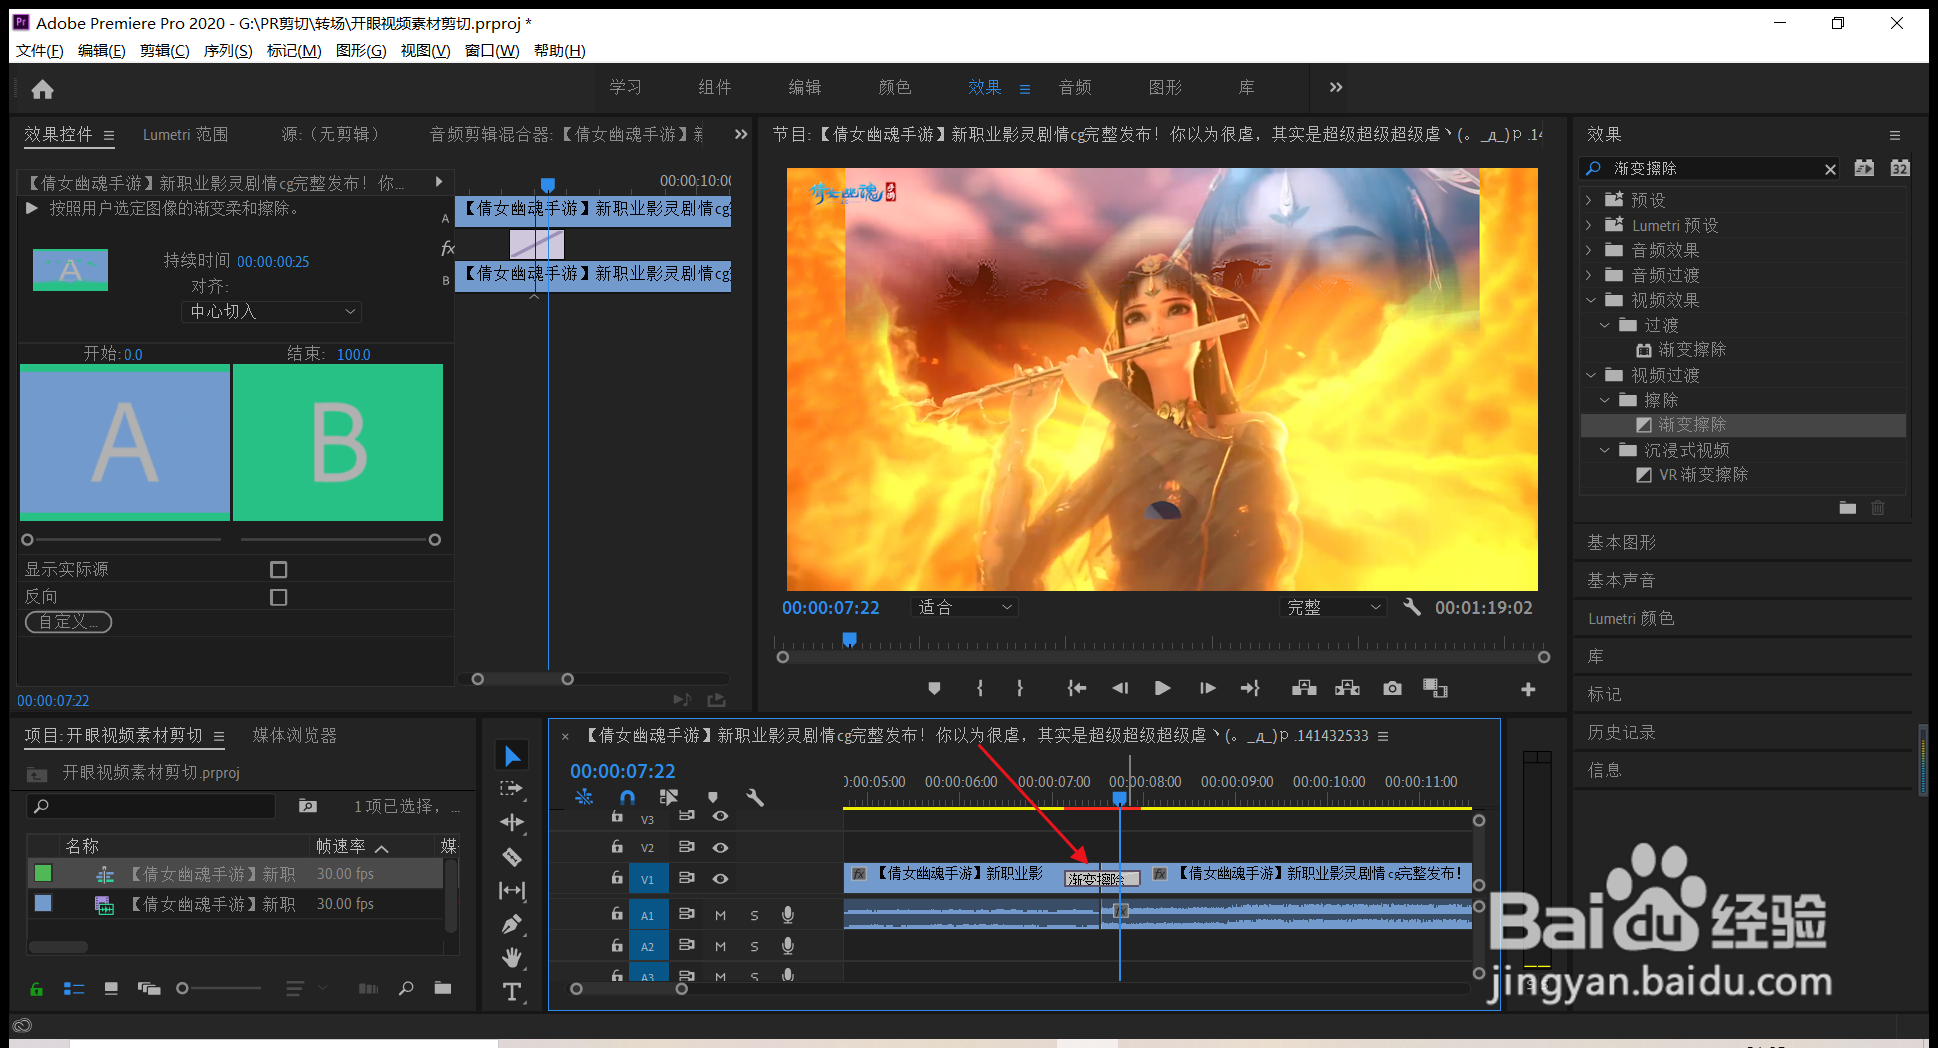
Task: Select the Ripple Edit tool
Action: point(512,822)
